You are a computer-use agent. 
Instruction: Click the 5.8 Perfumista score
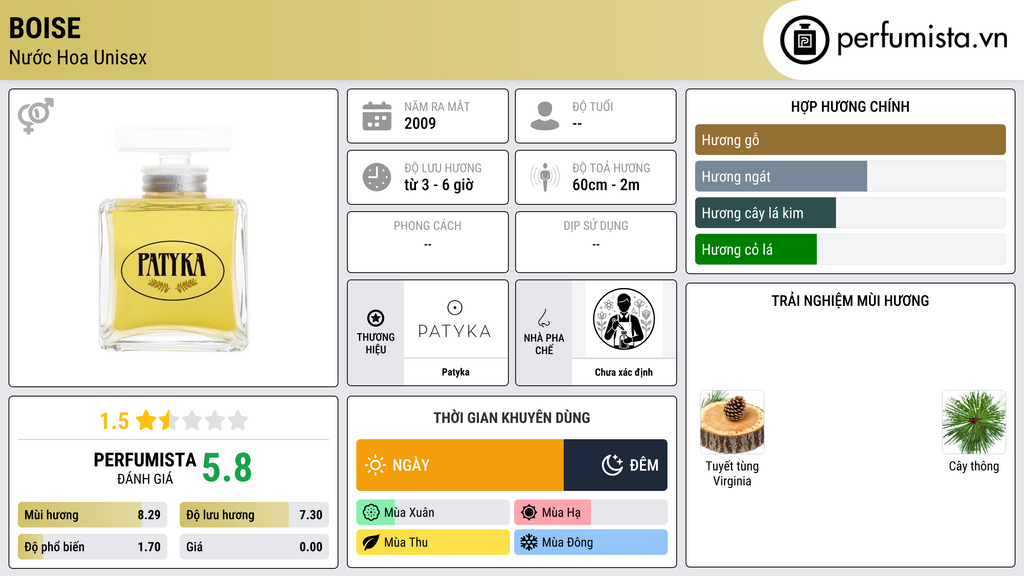coord(227,468)
